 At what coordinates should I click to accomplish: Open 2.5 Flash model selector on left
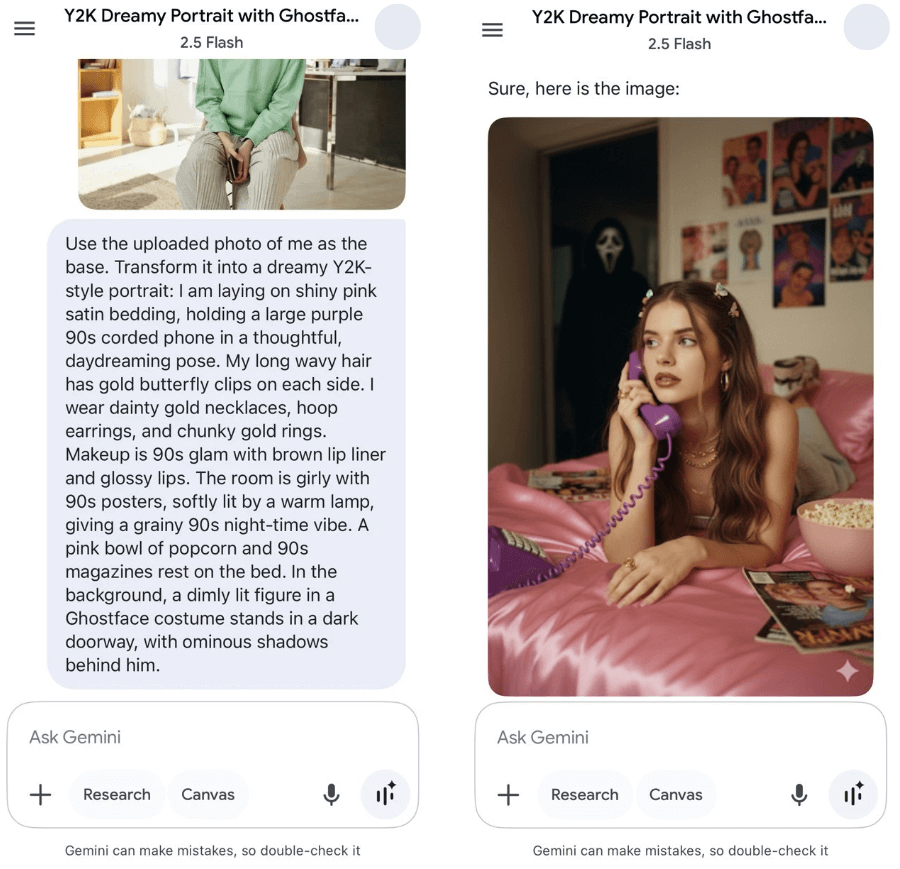[x=211, y=42]
